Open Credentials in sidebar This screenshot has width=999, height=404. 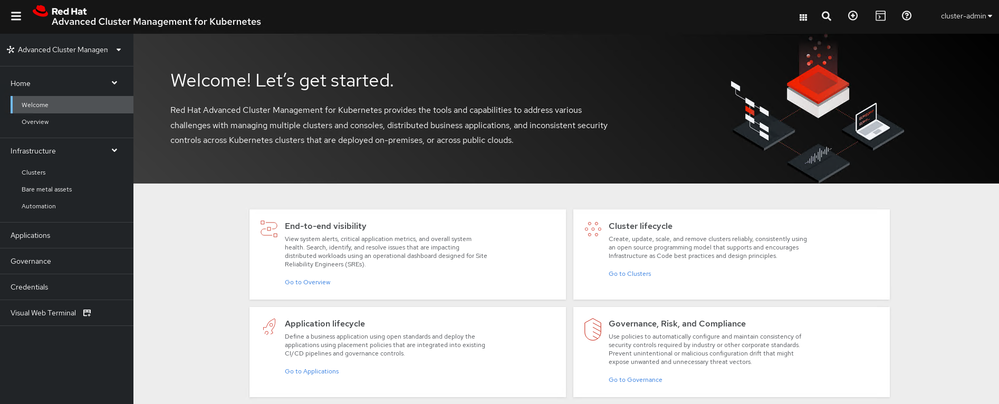(x=66, y=287)
